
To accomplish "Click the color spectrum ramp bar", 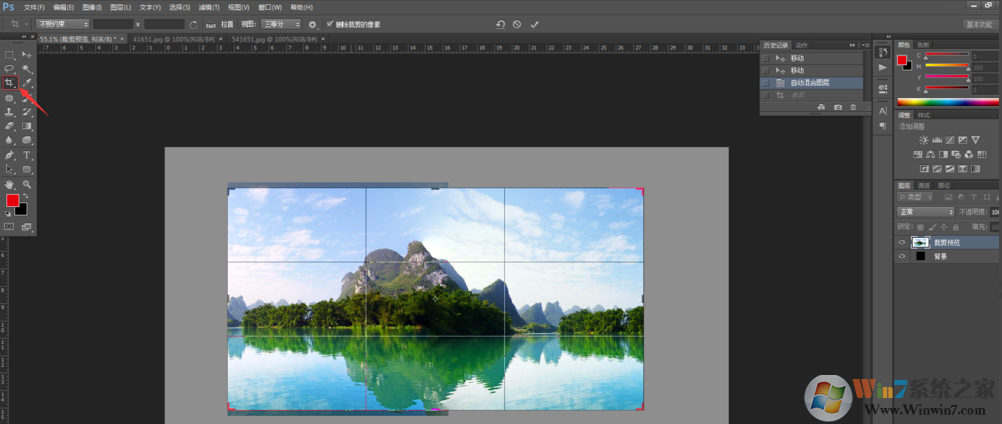I will pos(948,101).
